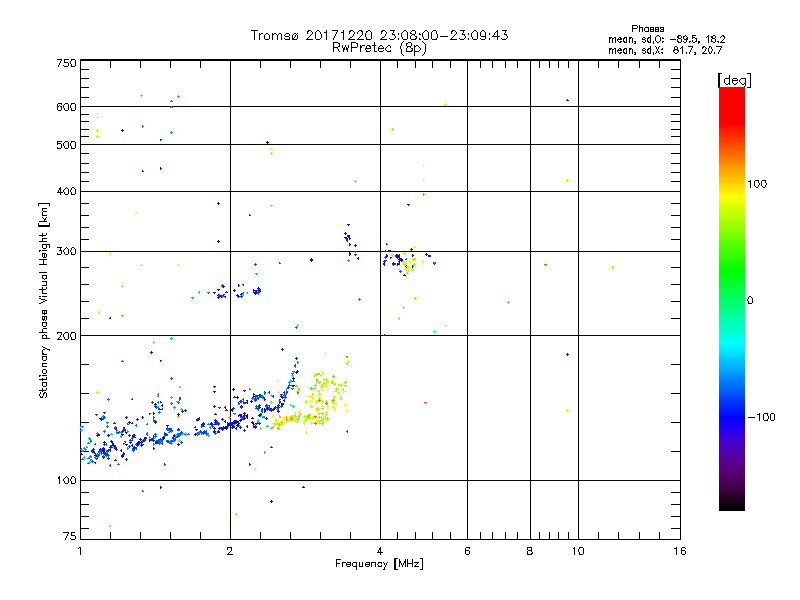Click the y-axis label 'Stationary phase Virtual Height [km]'
The height and width of the screenshot is (600, 800).
pyautogui.click(x=43, y=300)
